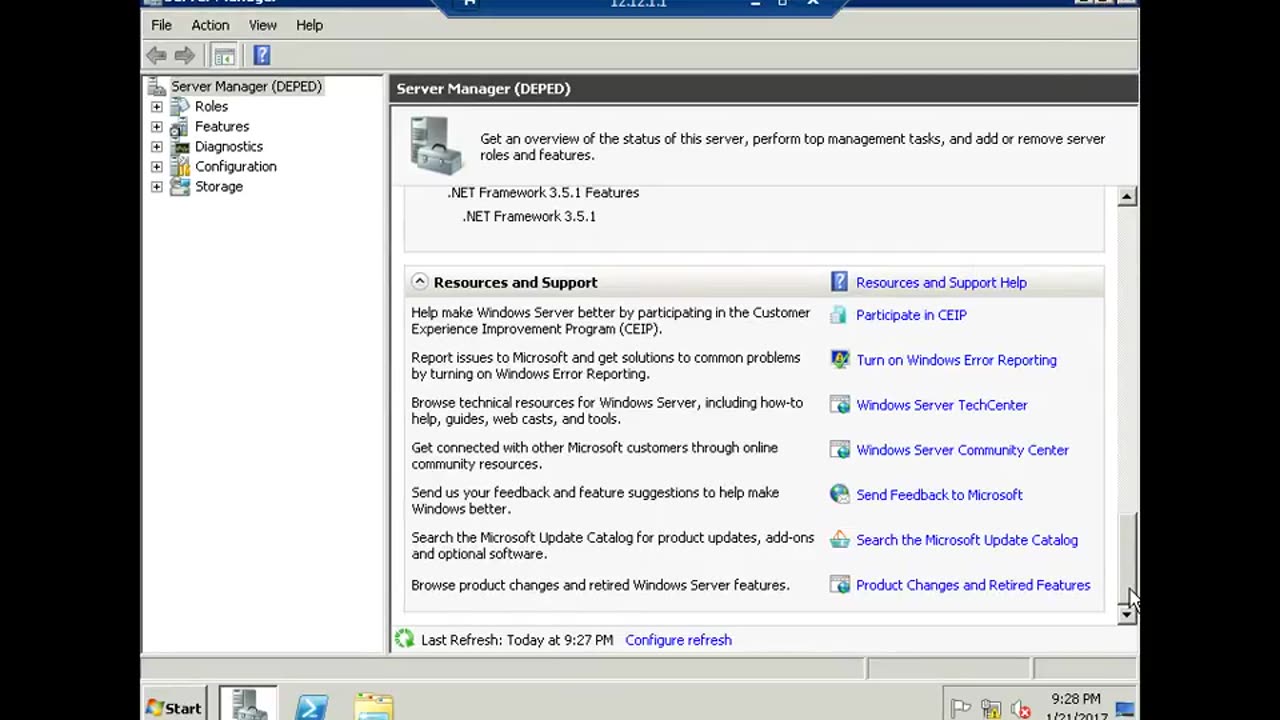This screenshot has width=1280, height=720.
Task: Open the blue Help toolbar icon
Action: [x=261, y=56]
